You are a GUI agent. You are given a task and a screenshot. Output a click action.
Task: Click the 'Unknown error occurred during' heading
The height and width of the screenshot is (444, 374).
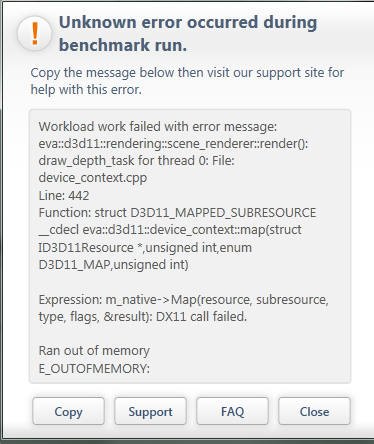(x=188, y=23)
